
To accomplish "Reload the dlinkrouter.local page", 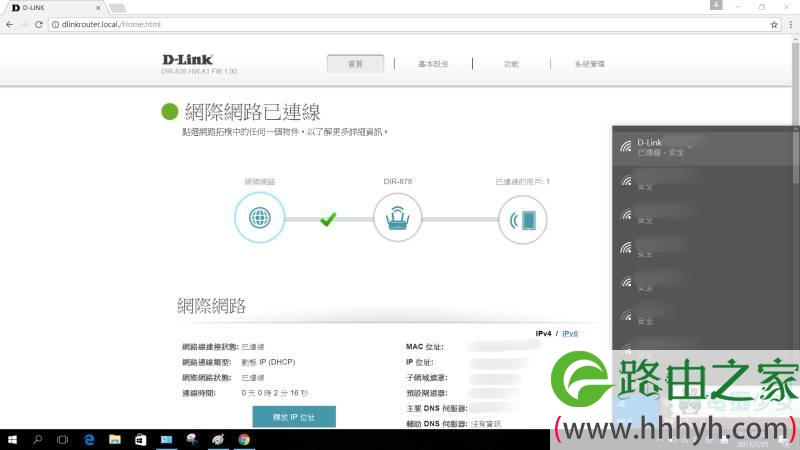I will (38, 24).
